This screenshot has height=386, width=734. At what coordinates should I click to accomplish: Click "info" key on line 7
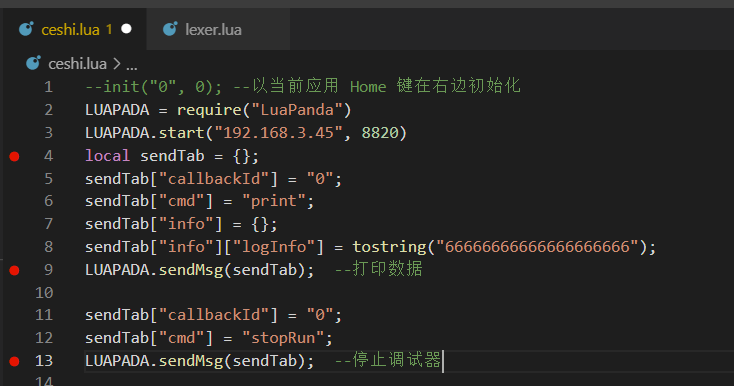pyautogui.click(x=186, y=224)
